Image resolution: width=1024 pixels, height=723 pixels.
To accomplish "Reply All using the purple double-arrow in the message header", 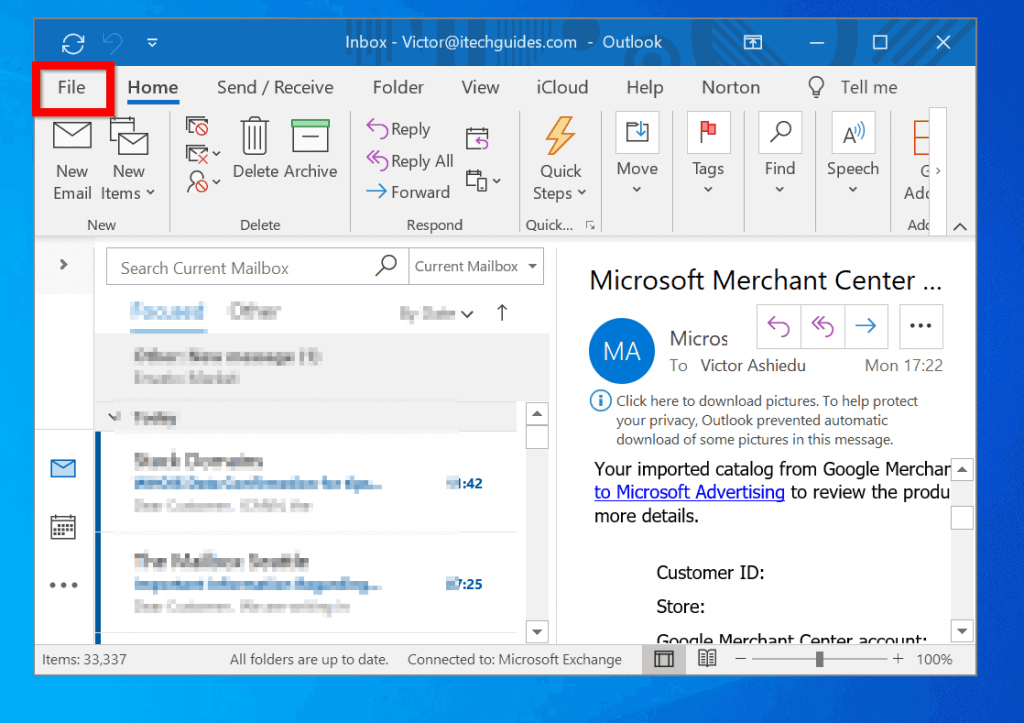I will pyautogui.click(x=822, y=326).
